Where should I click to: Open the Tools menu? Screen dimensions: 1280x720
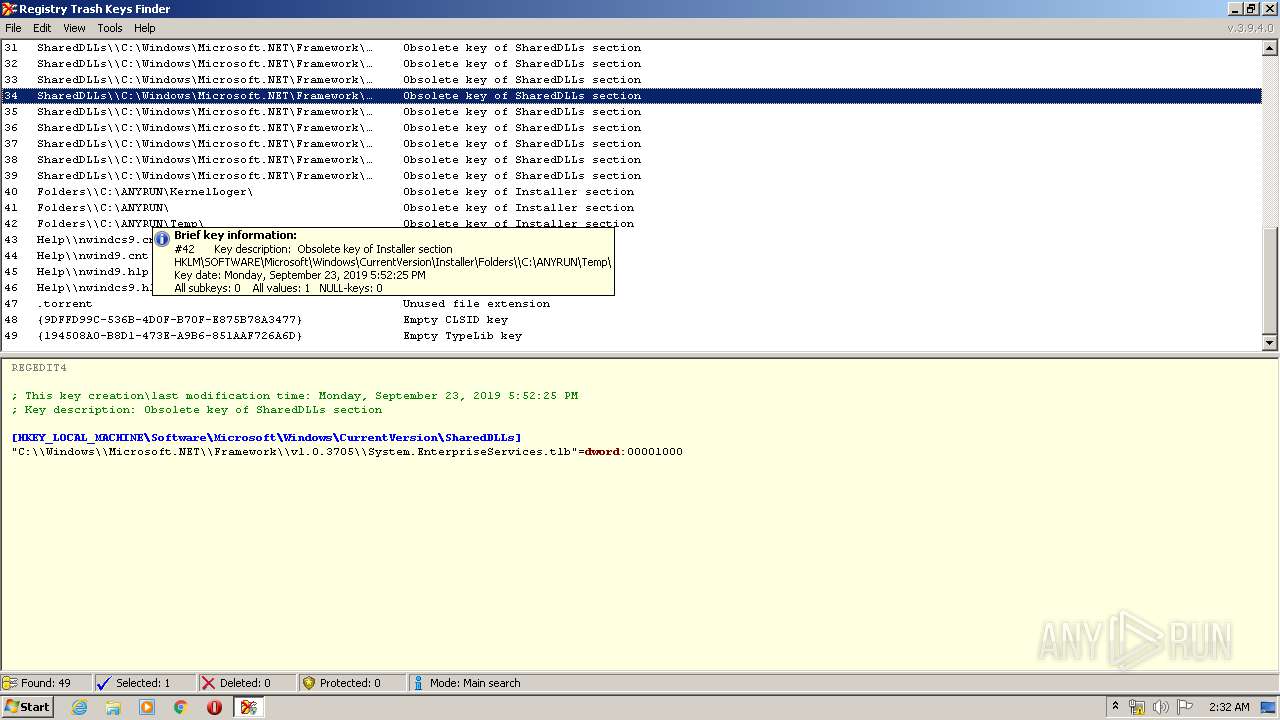tap(110, 28)
